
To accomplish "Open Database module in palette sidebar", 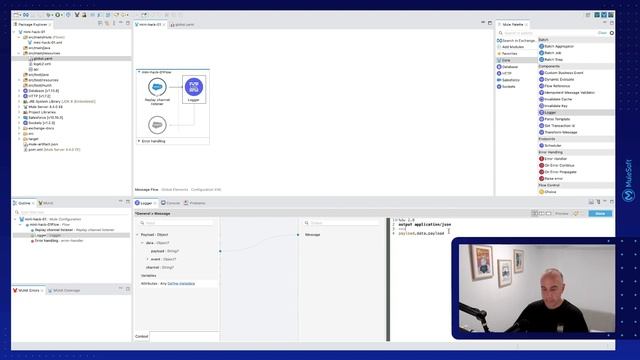I will [x=507, y=67].
